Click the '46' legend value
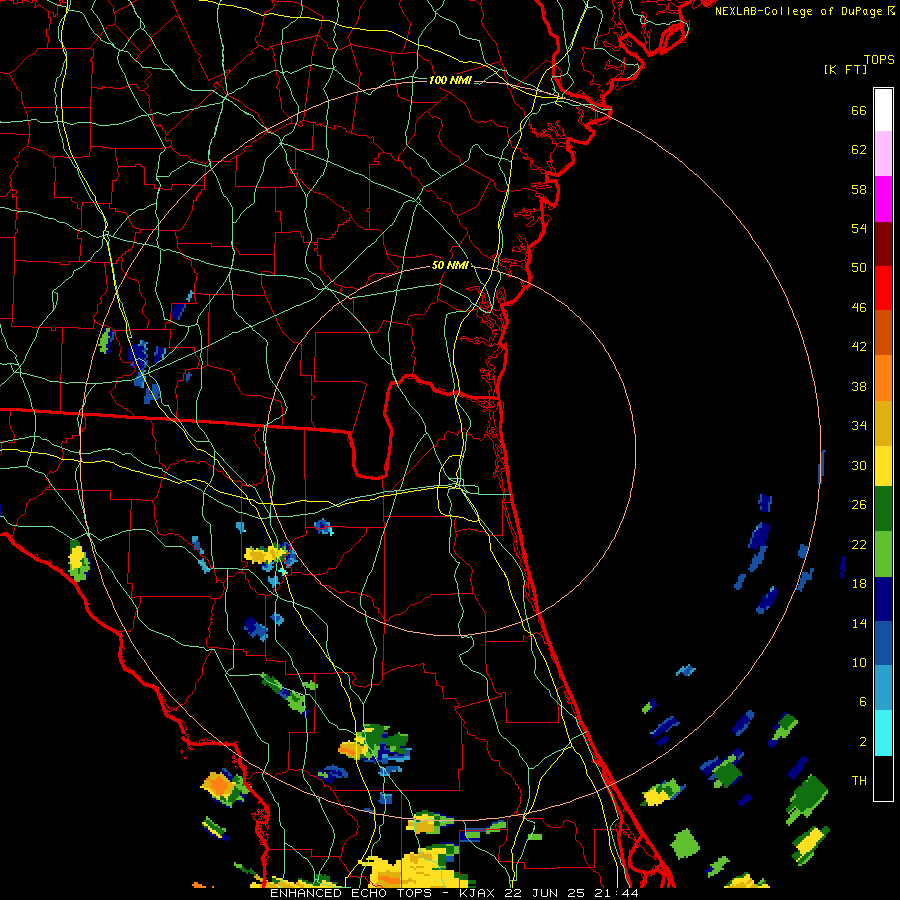900x900 pixels. pos(859,308)
